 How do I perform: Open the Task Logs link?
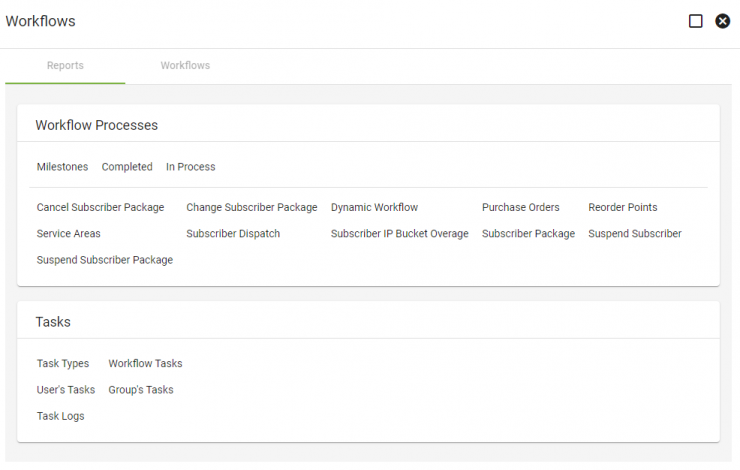click(x=60, y=416)
